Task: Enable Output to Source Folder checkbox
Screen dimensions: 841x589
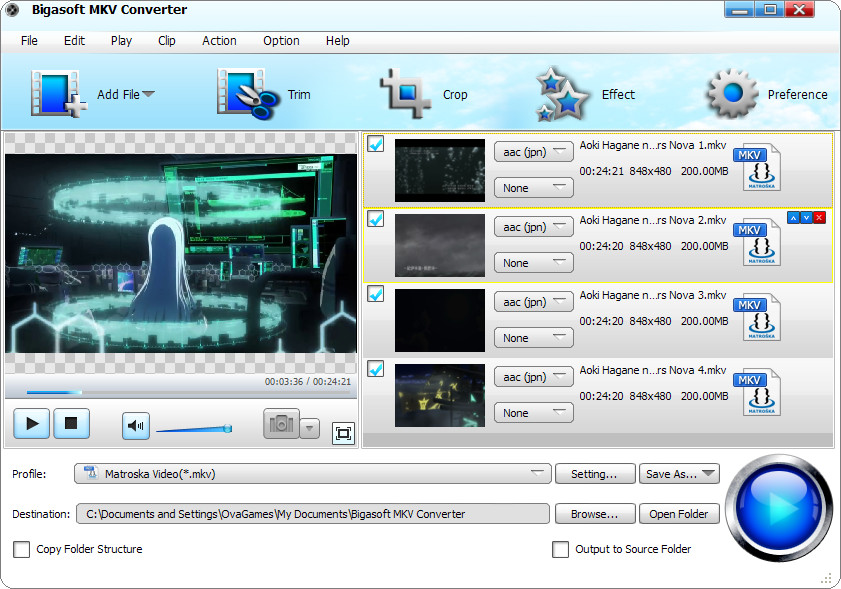Action: click(x=560, y=549)
